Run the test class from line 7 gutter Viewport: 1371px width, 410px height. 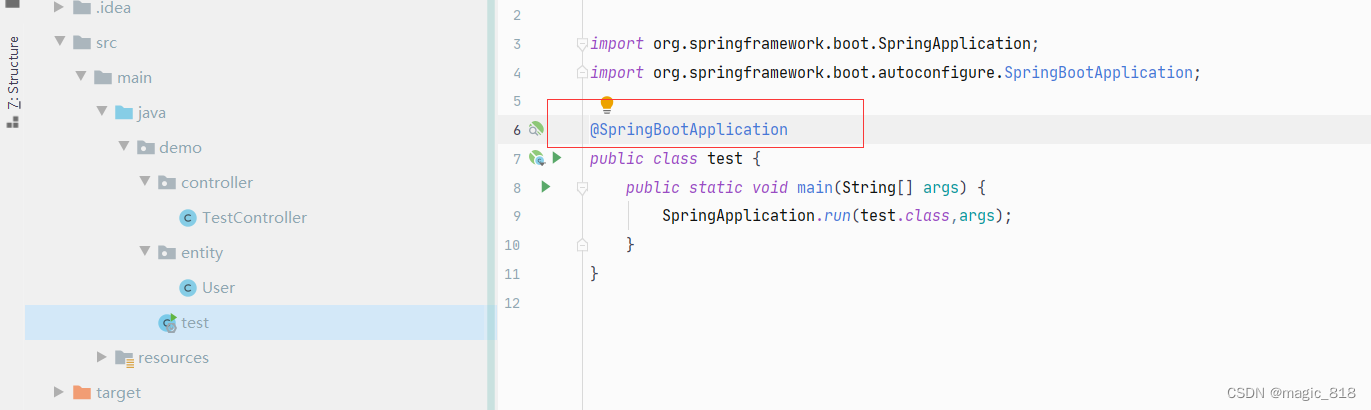coord(557,158)
